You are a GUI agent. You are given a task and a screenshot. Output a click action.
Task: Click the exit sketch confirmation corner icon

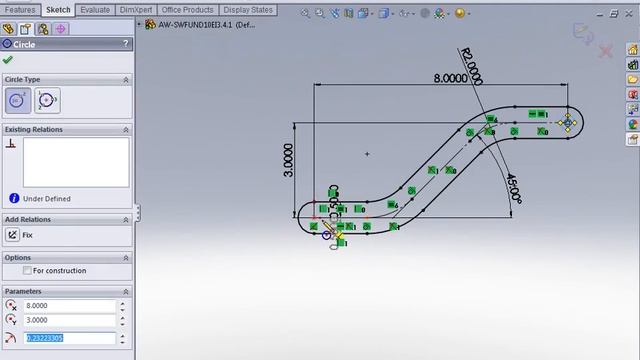[583, 33]
